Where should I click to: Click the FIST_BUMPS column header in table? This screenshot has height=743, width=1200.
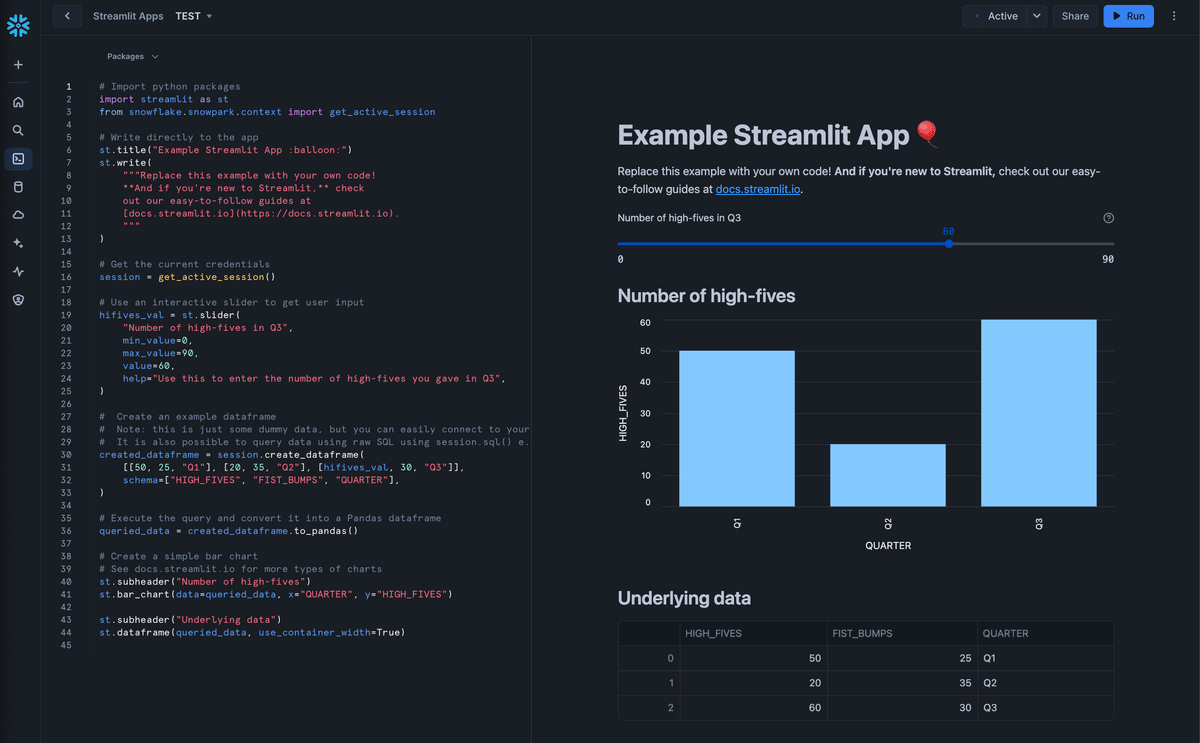point(901,633)
